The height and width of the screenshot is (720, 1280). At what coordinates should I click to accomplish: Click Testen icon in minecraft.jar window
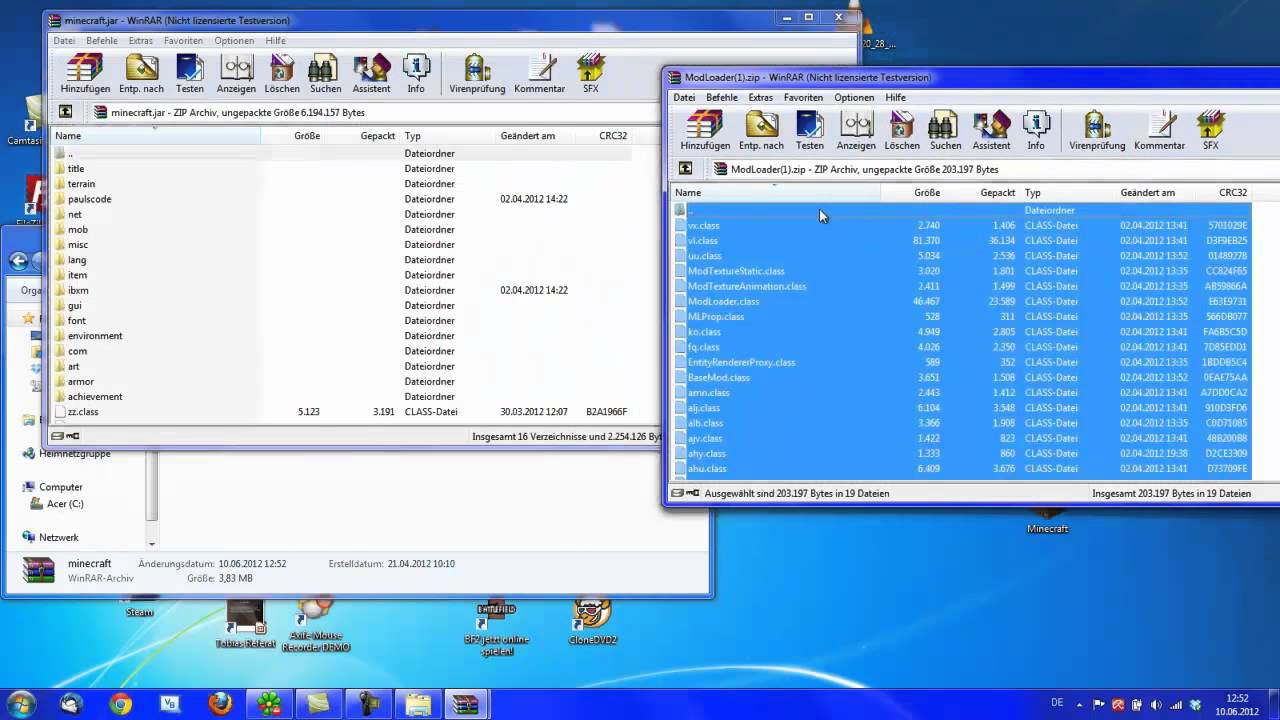tap(190, 73)
